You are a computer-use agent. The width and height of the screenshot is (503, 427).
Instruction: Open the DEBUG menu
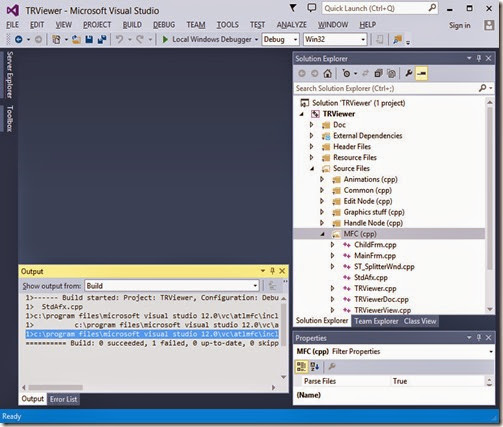point(164,25)
